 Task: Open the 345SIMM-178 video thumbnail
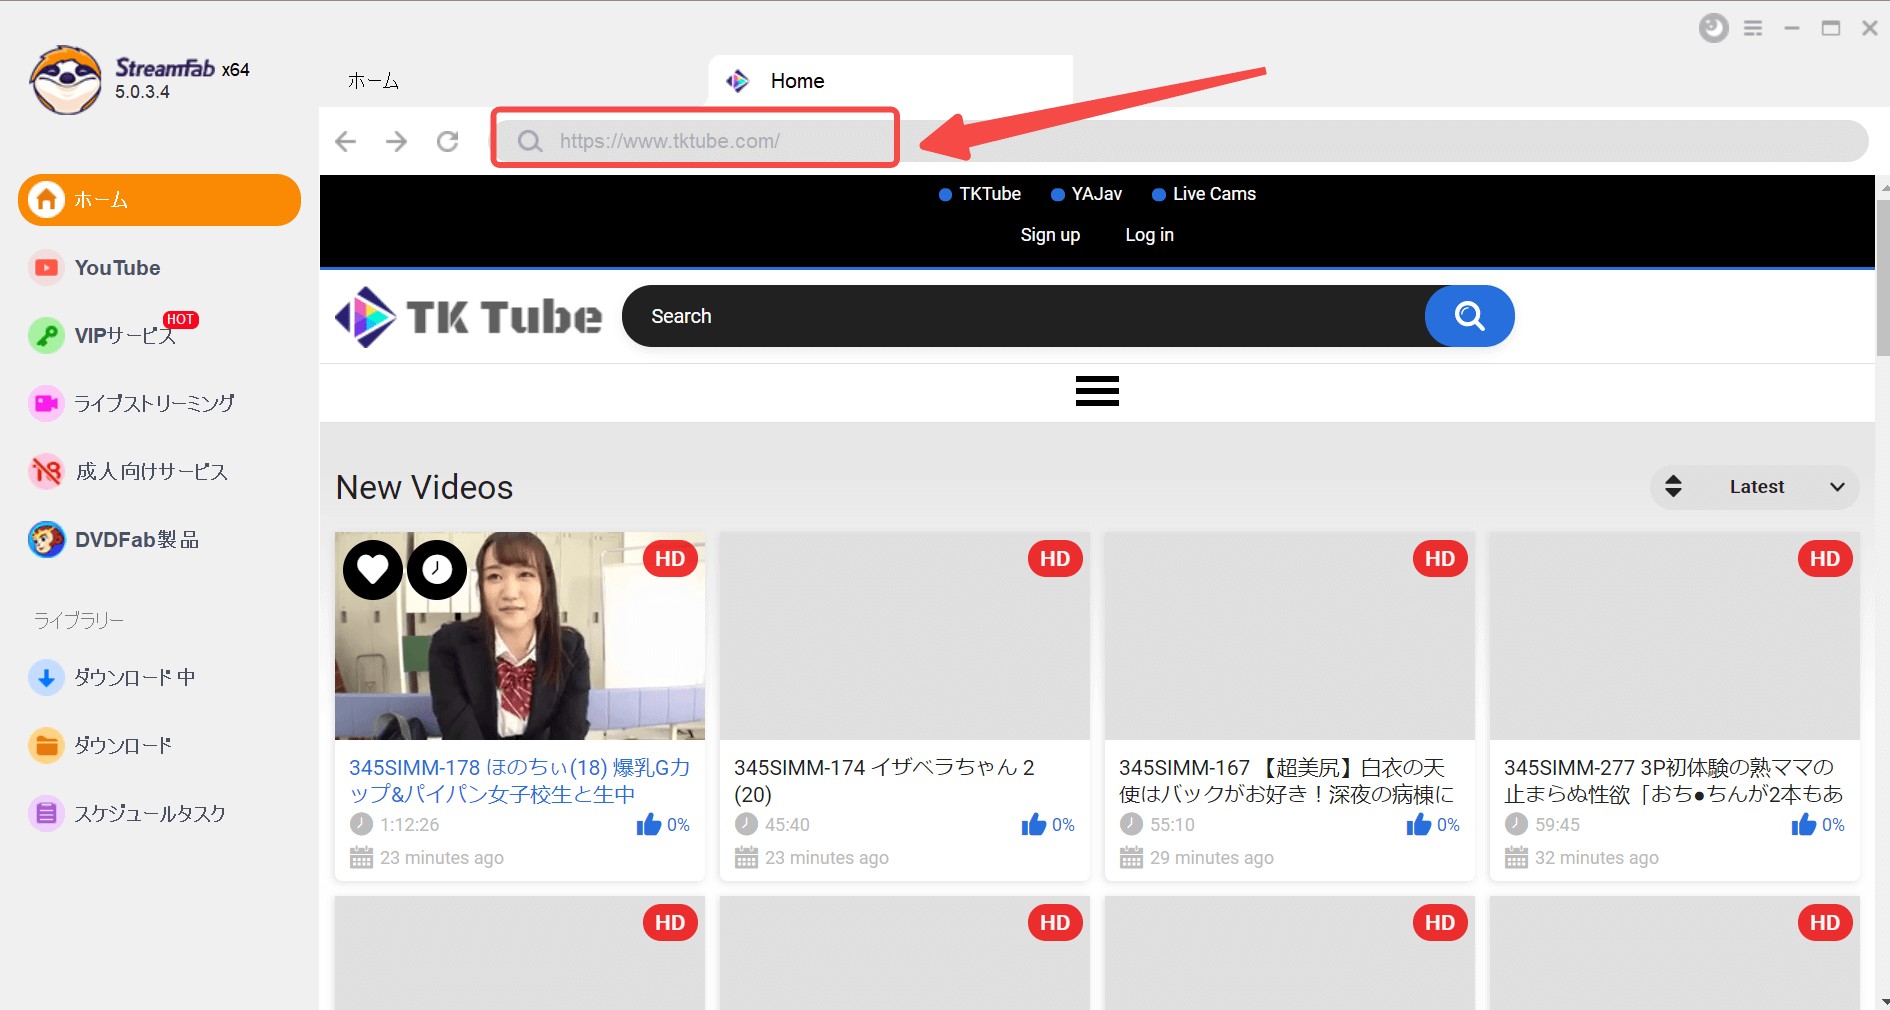(520, 636)
